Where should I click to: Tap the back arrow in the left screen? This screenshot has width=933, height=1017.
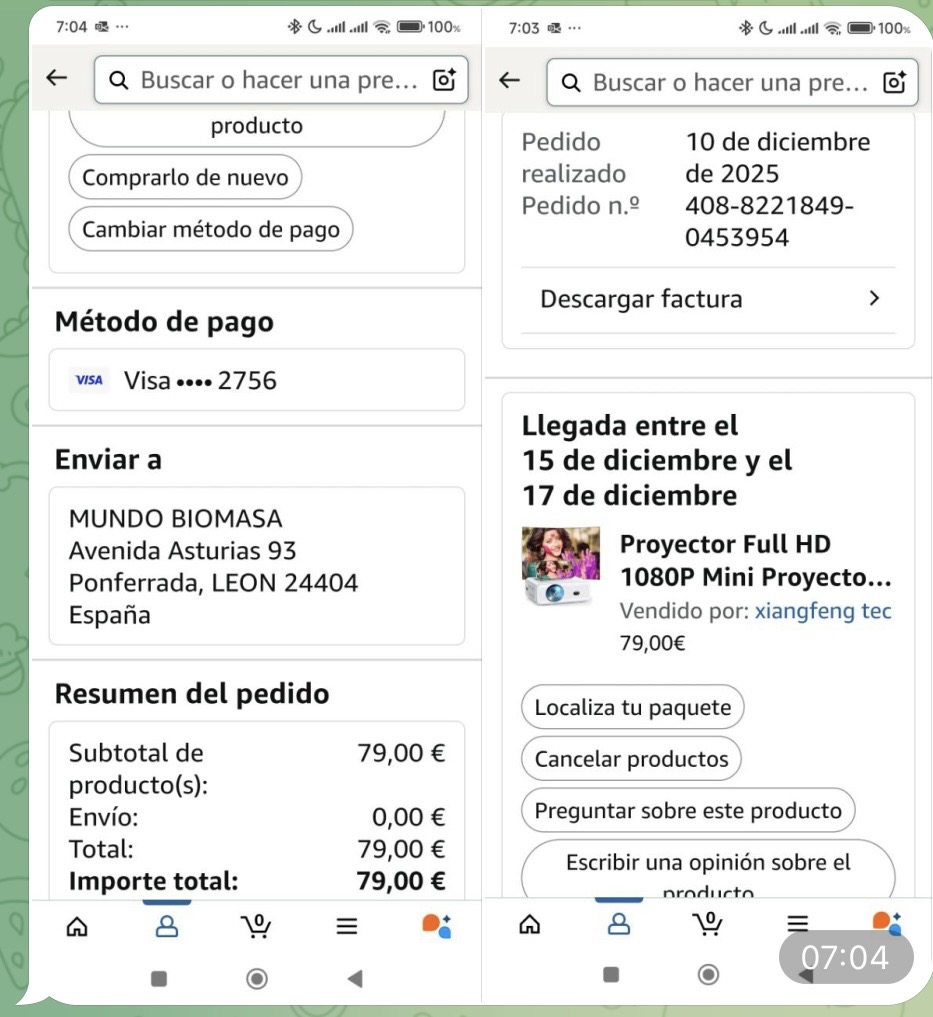58,79
